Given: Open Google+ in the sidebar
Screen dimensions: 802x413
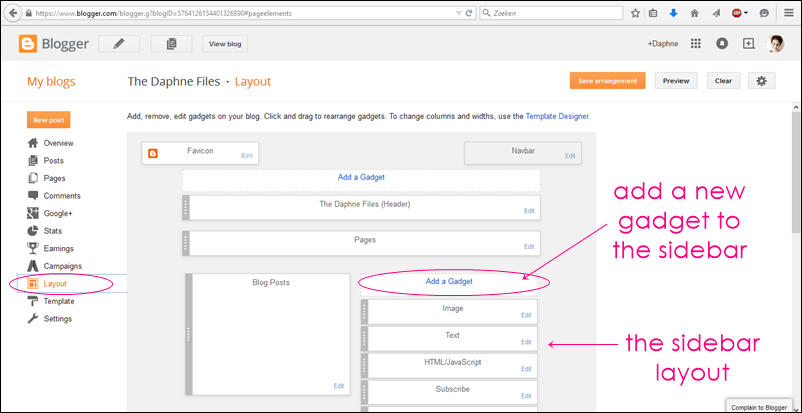Looking at the screenshot, I should pos(58,213).
